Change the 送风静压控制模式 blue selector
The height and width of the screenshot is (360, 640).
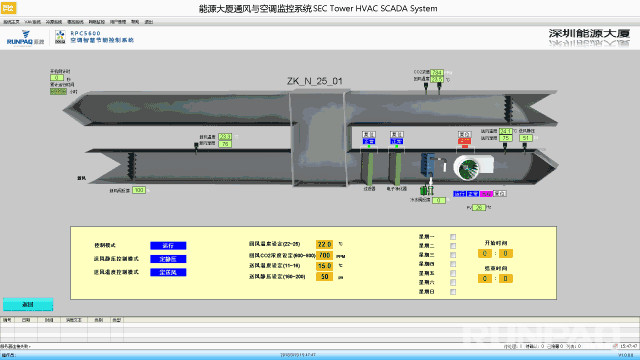168,259
